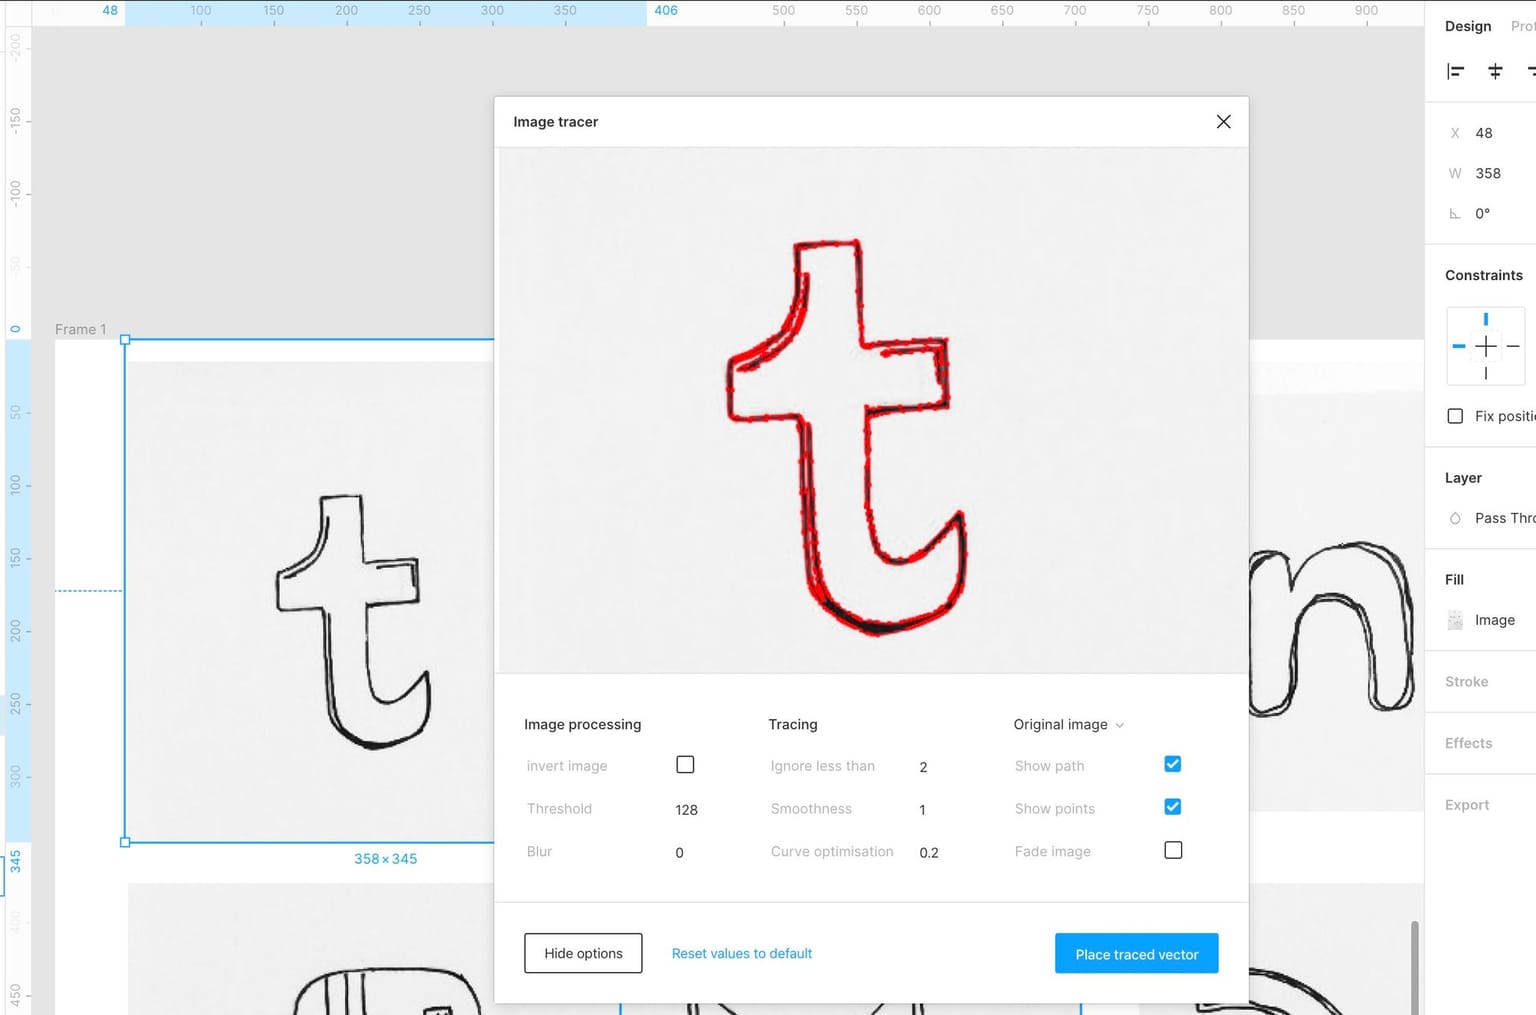Viewport: 1536px width, 1015px height.
Task: Click the Place traced vector button
Action: [x=1136, y=954]
